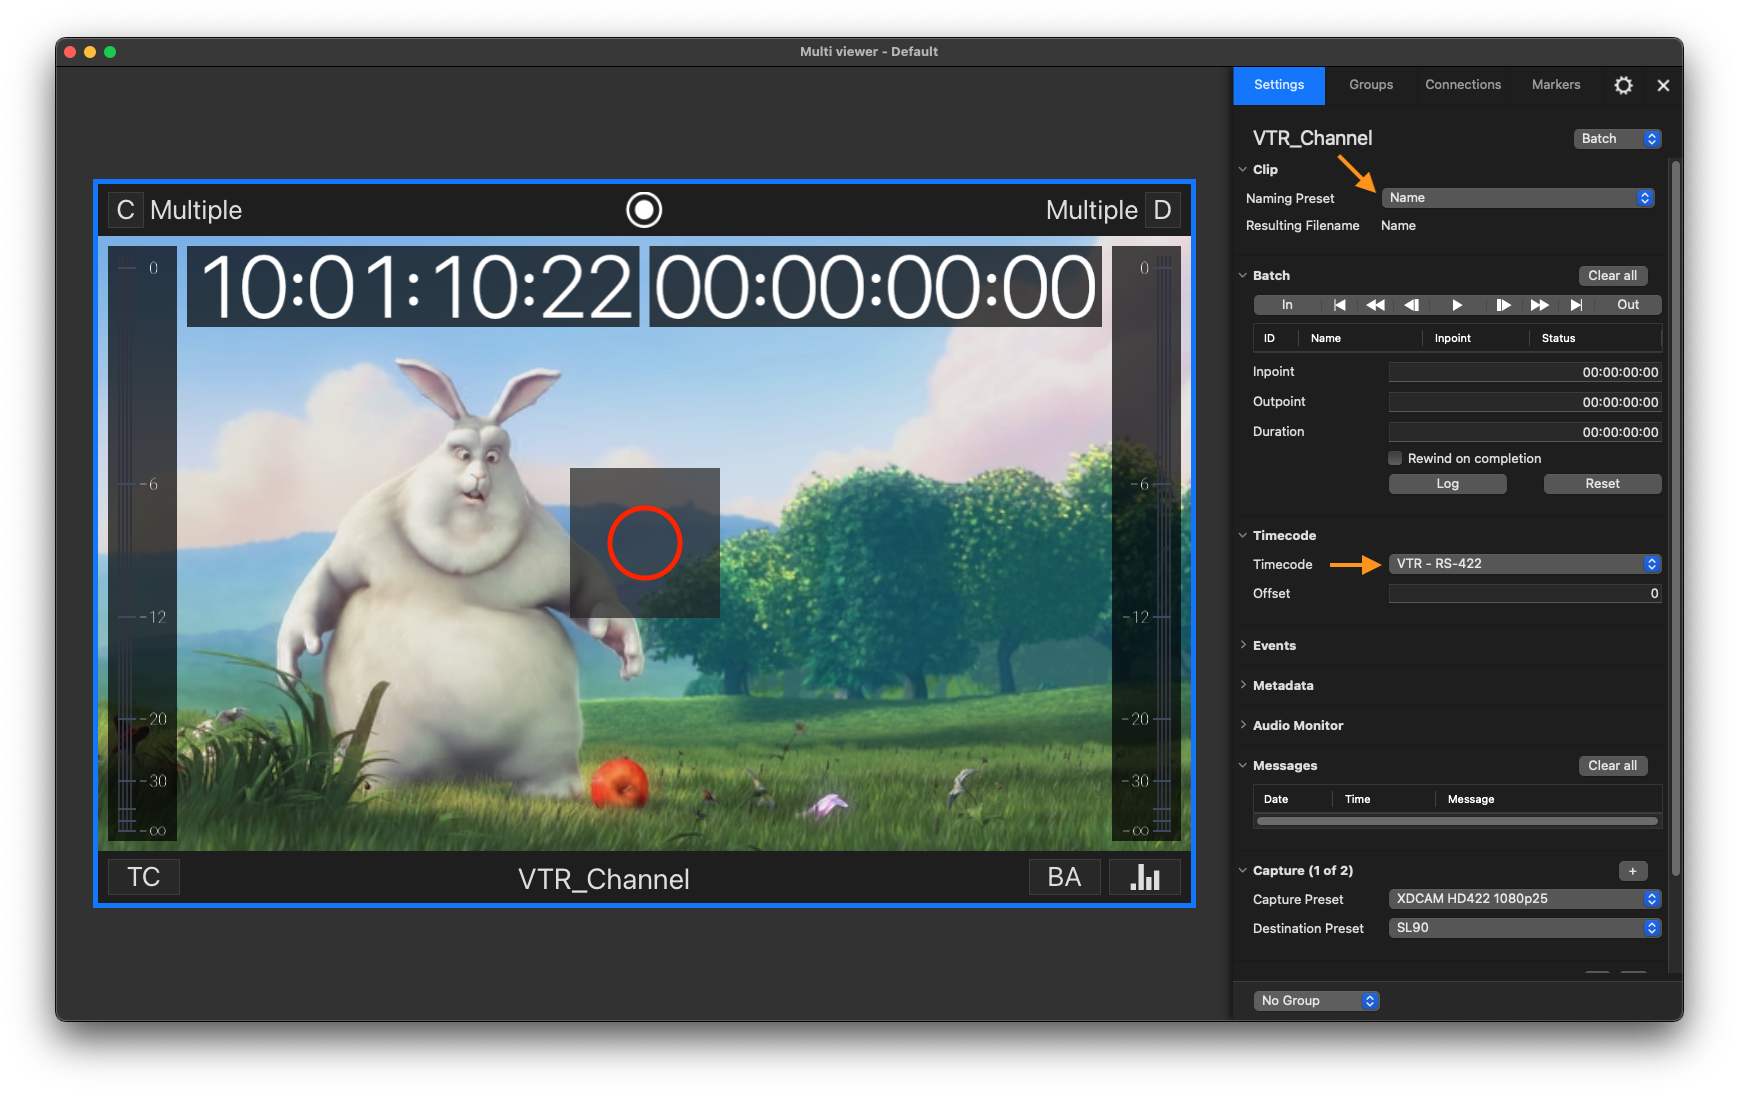Collapse the Clip section
Screen dimensions: 1739x1095
[1243, 170]
